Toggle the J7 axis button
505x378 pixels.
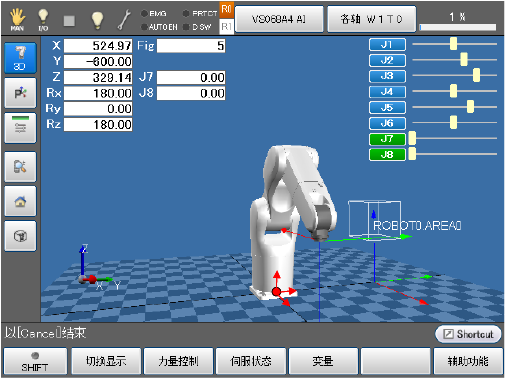point(387,139)
